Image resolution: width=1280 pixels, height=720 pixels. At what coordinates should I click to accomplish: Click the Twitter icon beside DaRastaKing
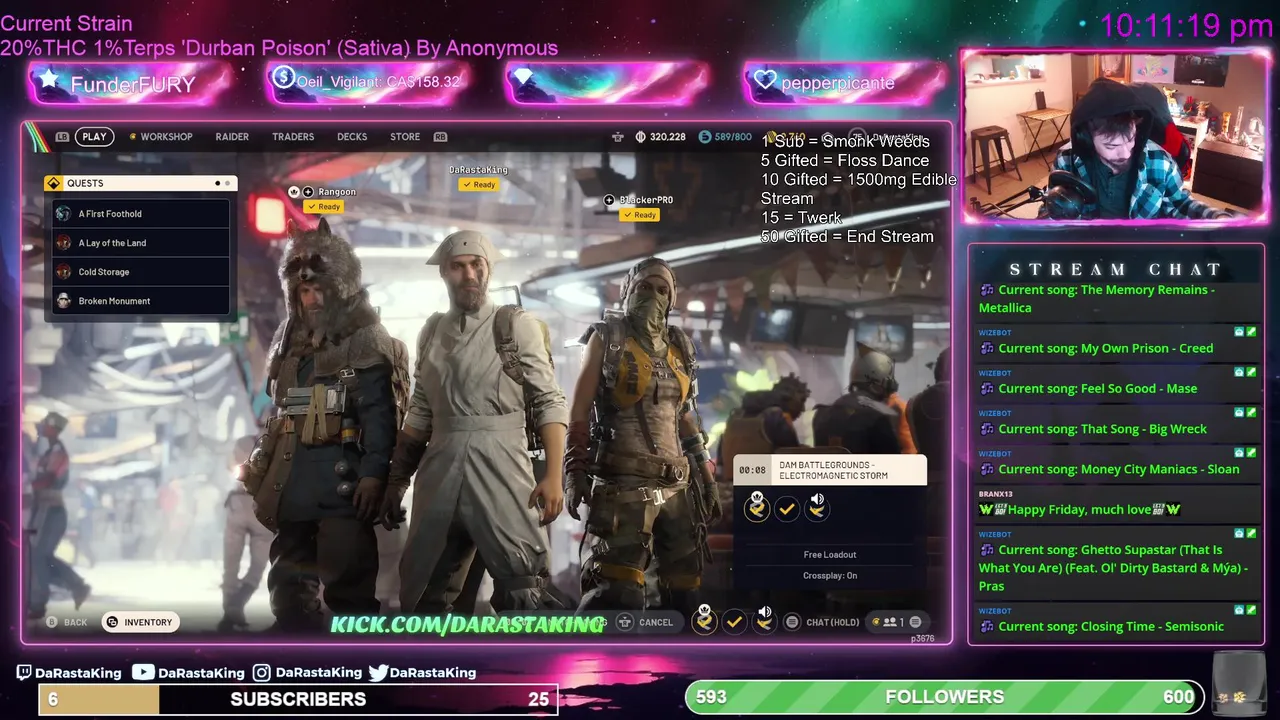click(378, 673)
